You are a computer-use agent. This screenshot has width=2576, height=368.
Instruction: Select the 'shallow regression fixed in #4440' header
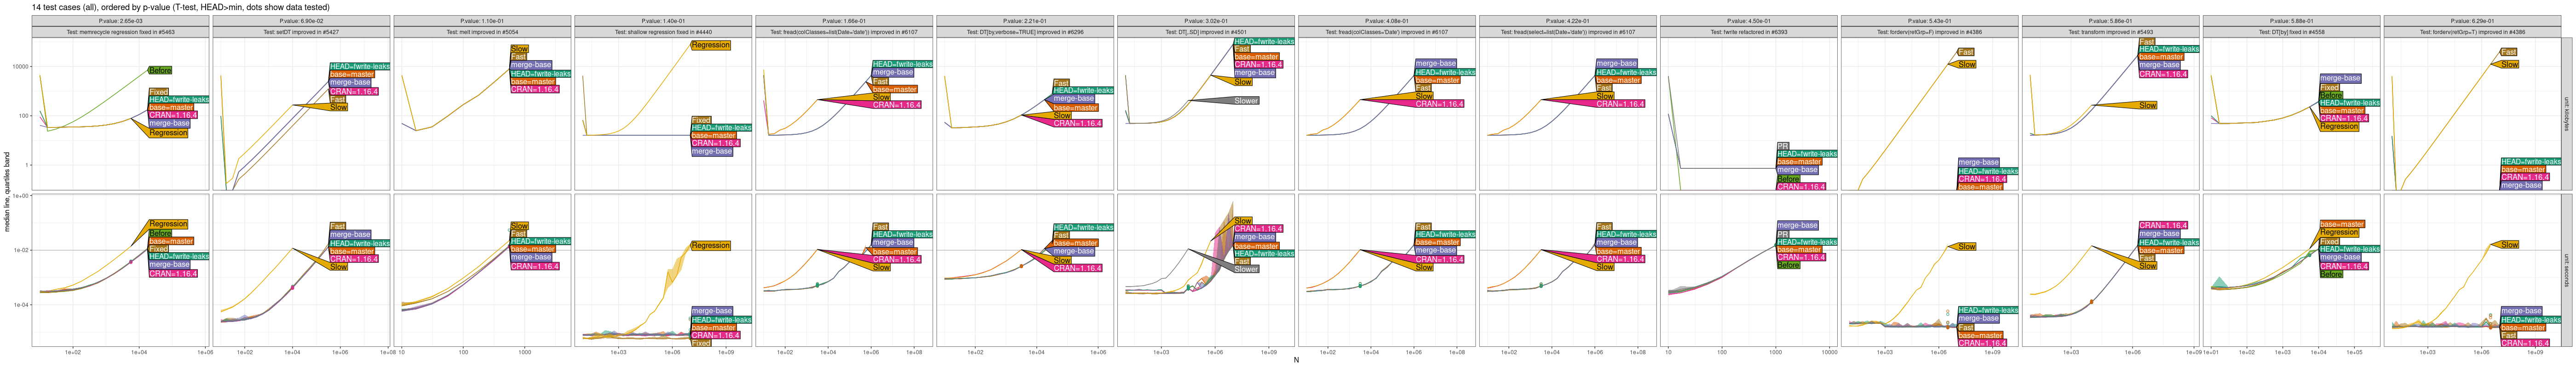click(663, 32)
